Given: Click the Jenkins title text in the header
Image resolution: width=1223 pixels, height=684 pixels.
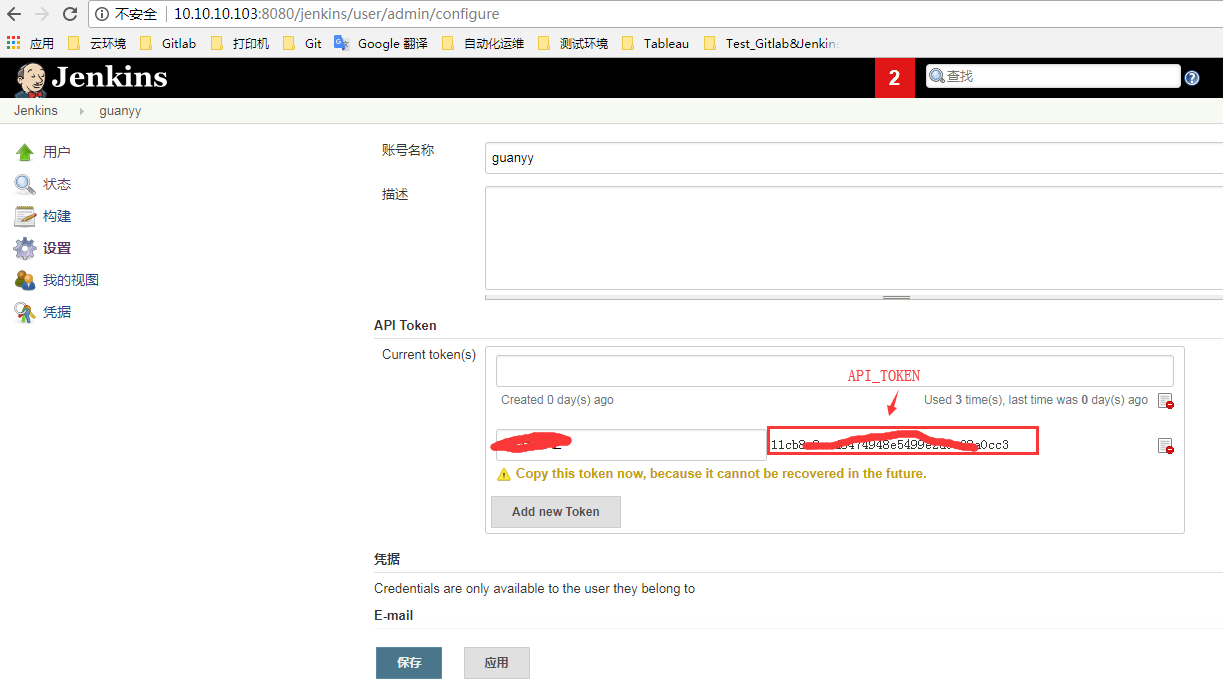Looking at the screenshot, I should pos(110,78).
